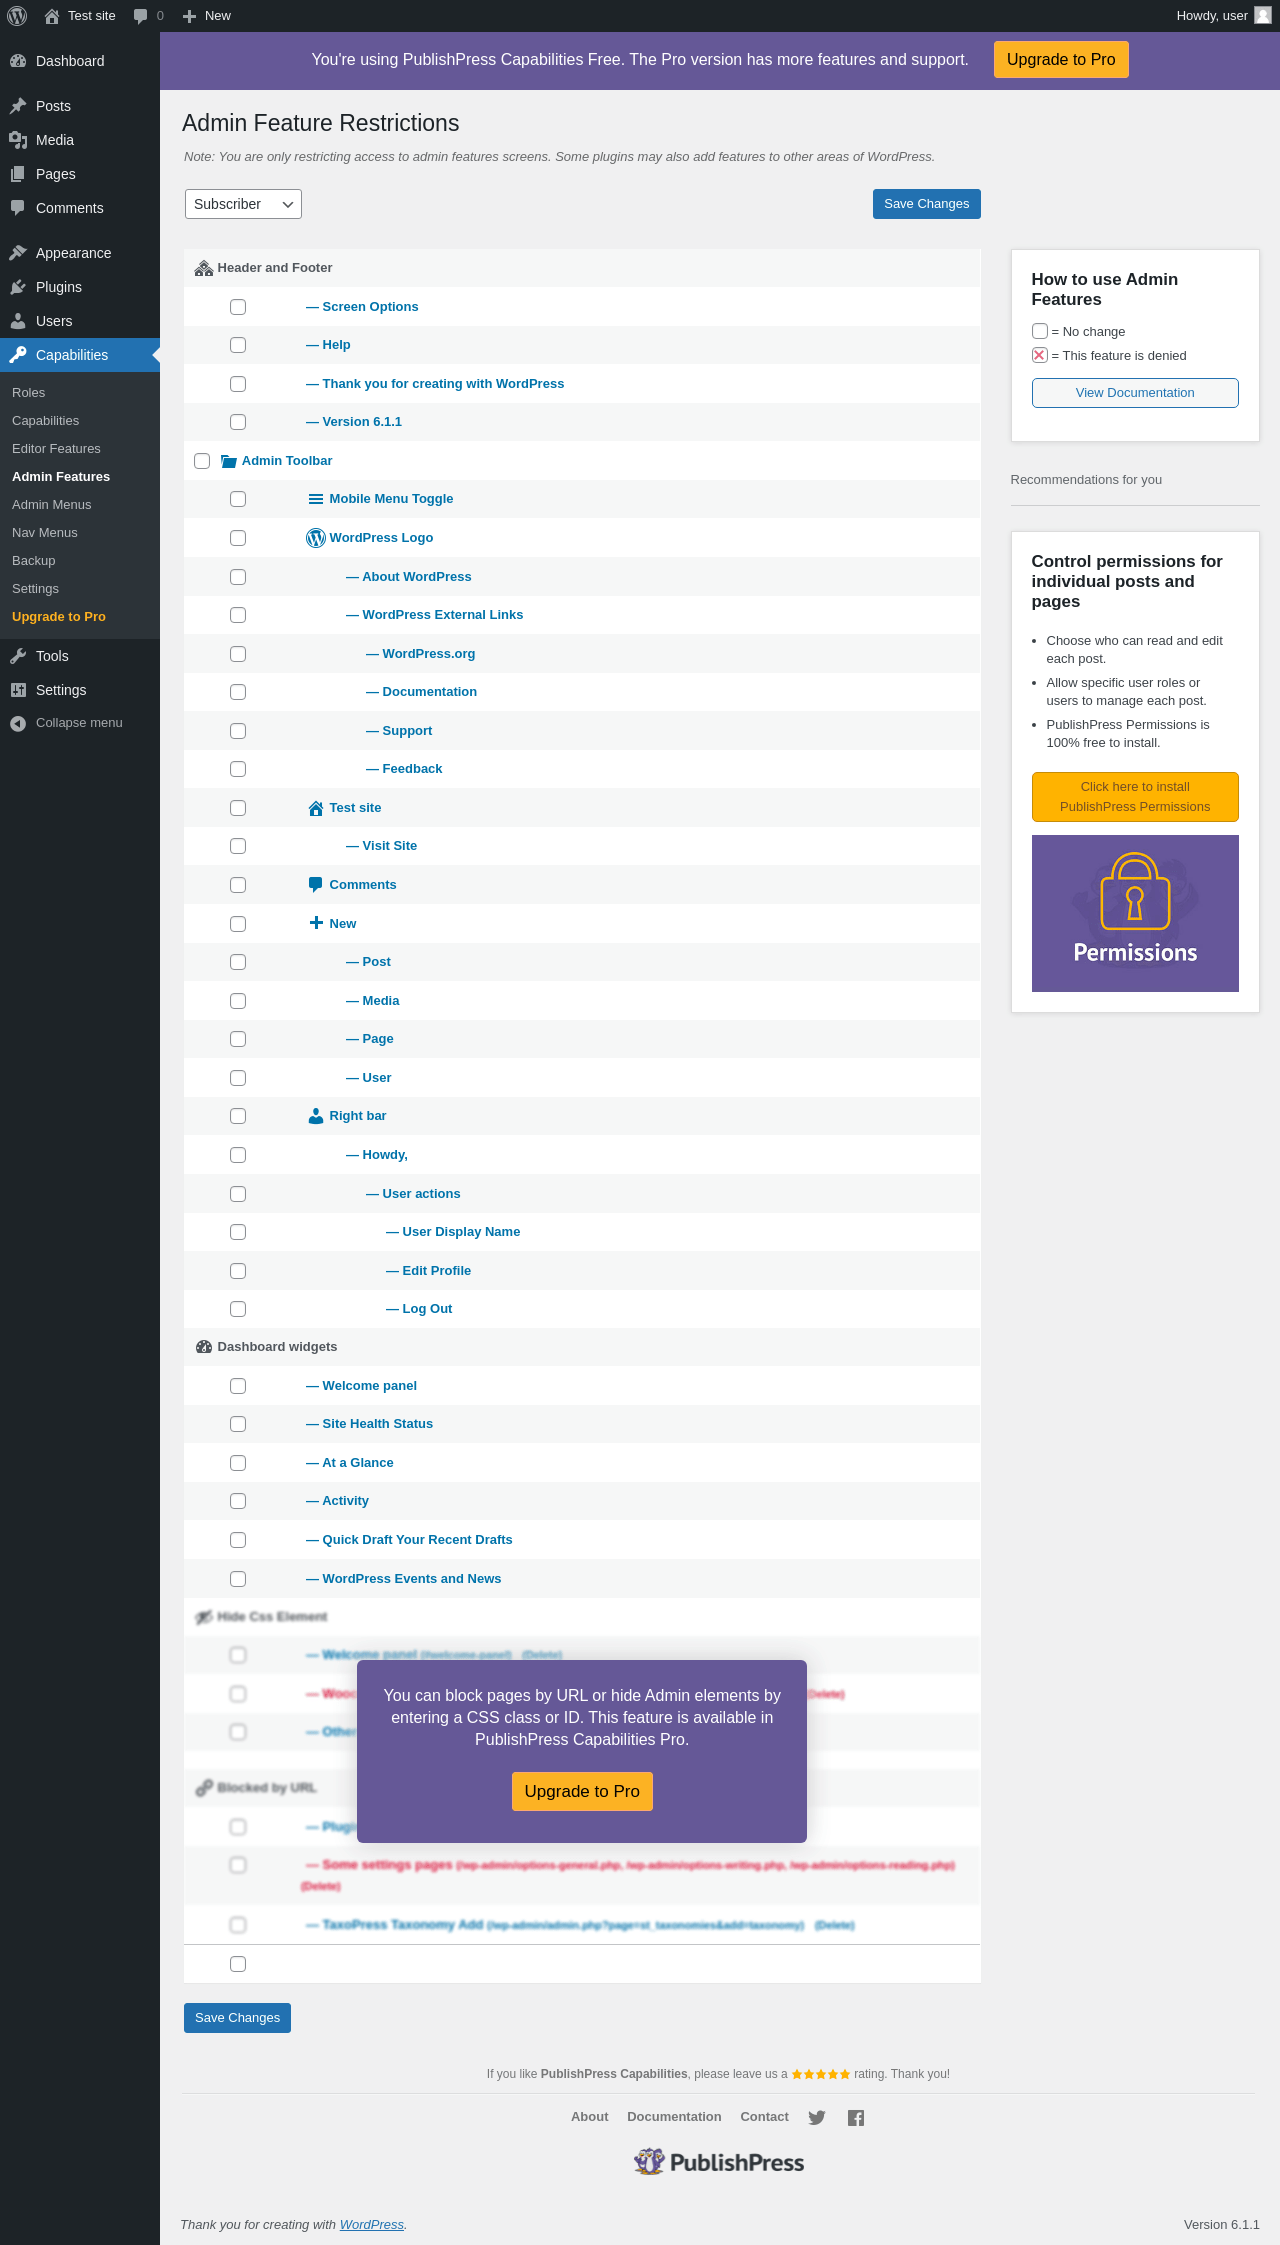Click Upgrade to Pro in popup overlay

coord(582,1792)
